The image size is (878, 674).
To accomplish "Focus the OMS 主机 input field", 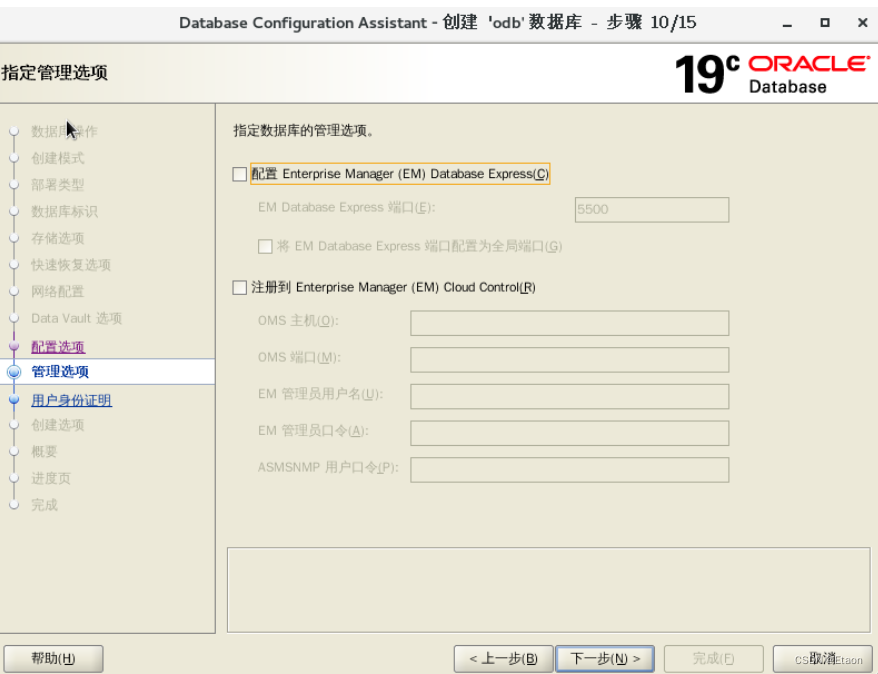I will tap(569, 324).
